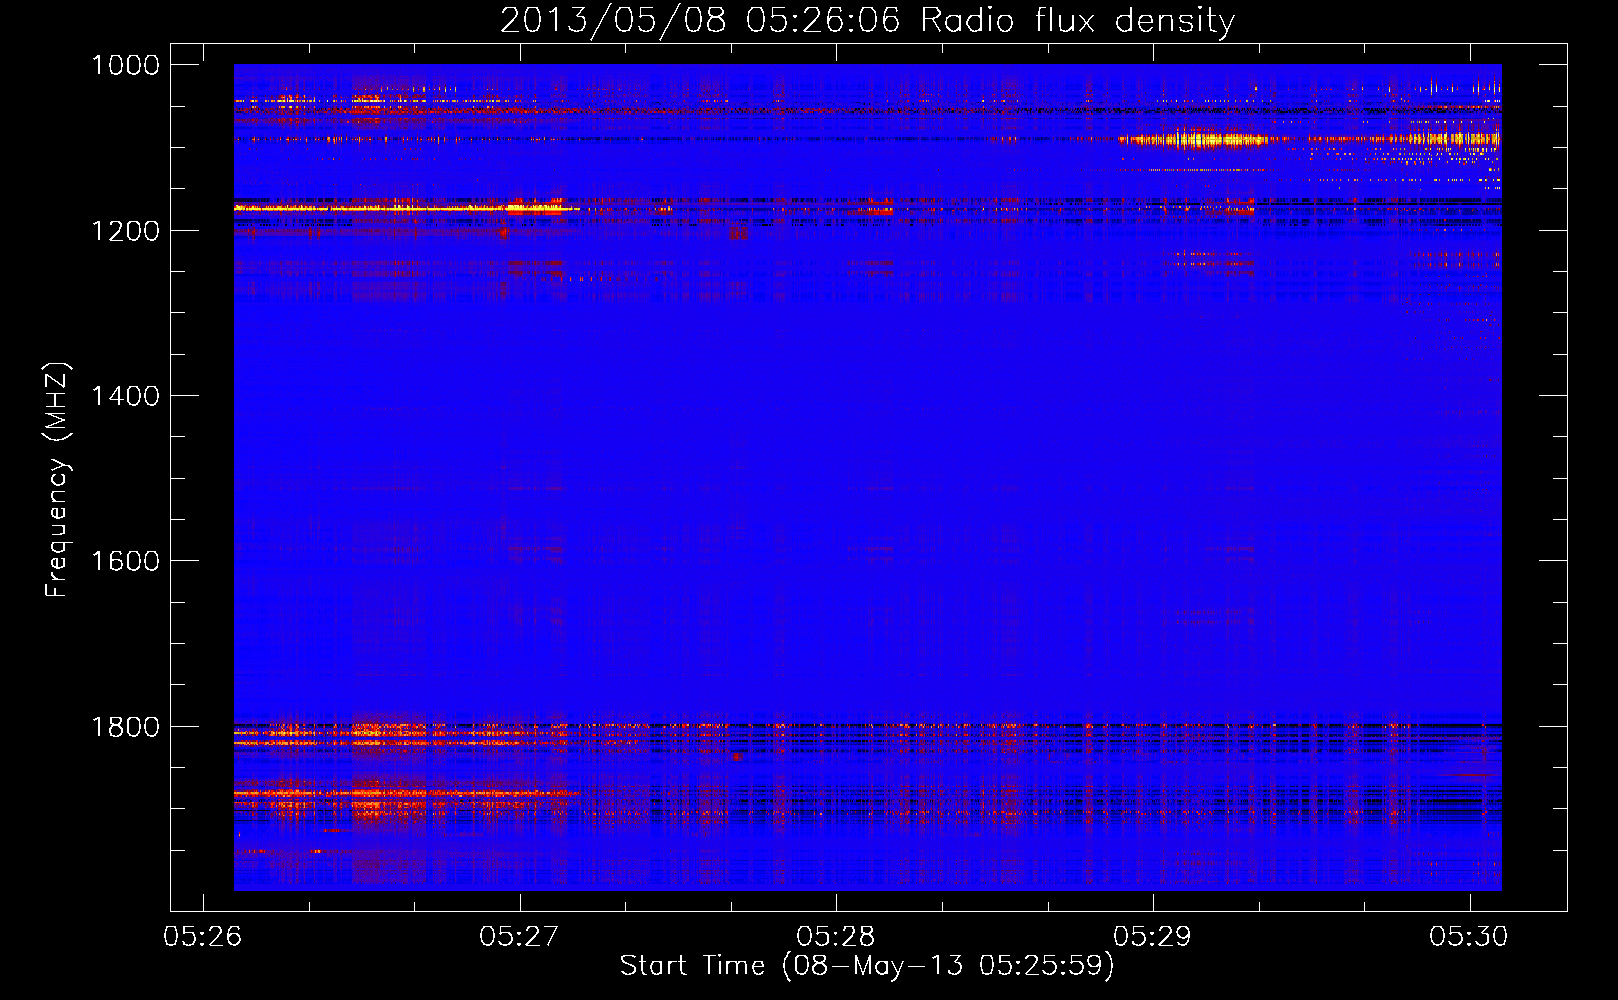The width and height of the screenshot is (1618, 1000).
Task: Click the 1200 frequency tick label
Action: (125, 231)
